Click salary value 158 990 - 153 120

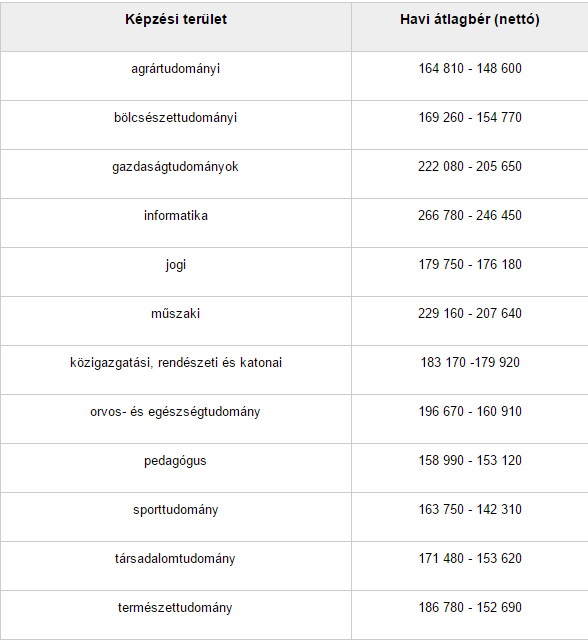[x=470, y=460]
